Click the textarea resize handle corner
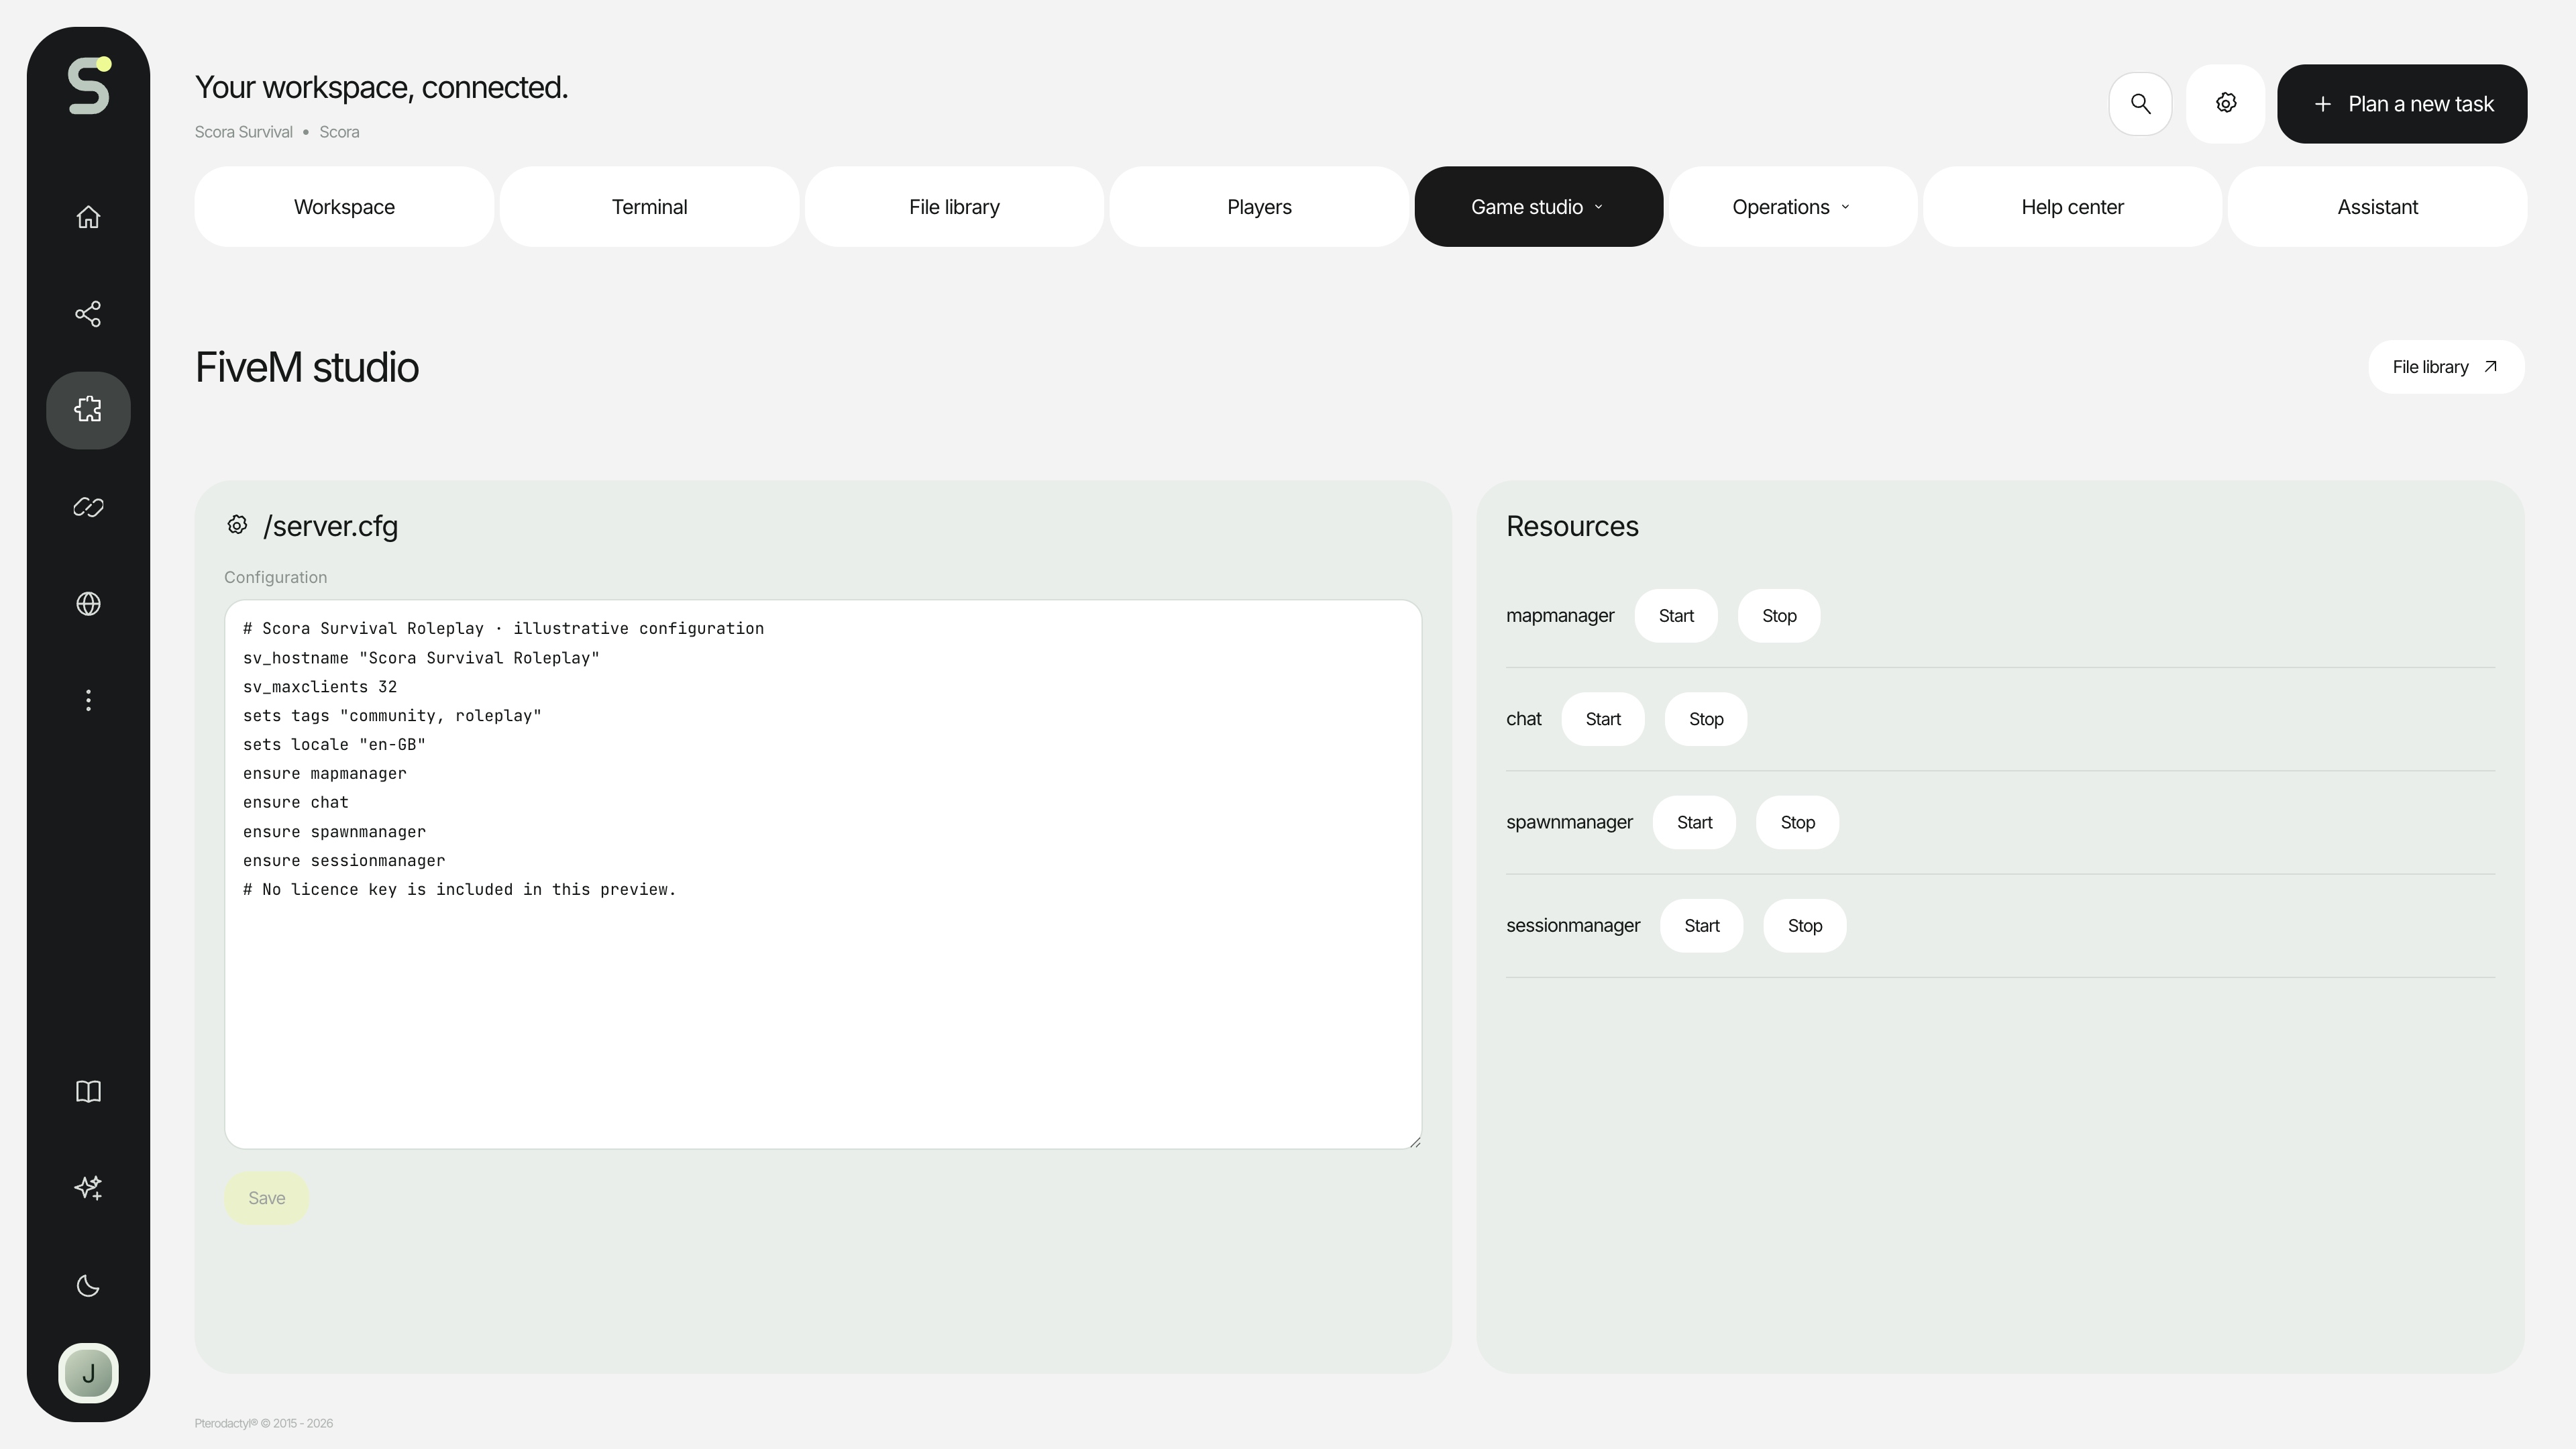 (x=1414, y=1141)
